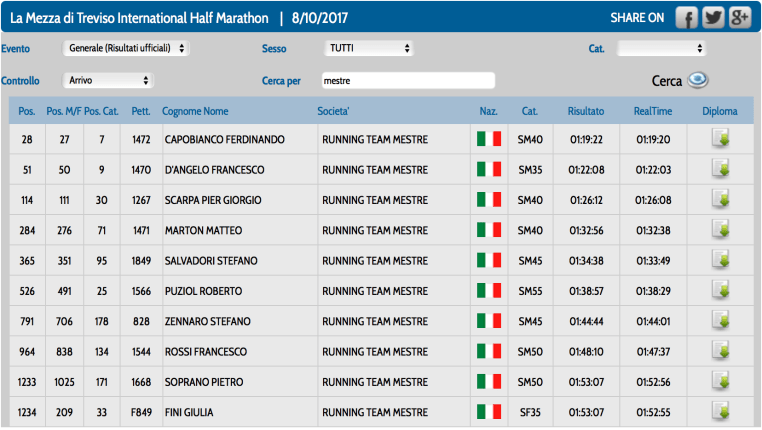Screen dimensions: 762x430
Task: Download diploma for D'Angelo Francesco
Action: [x=719, y=169]
